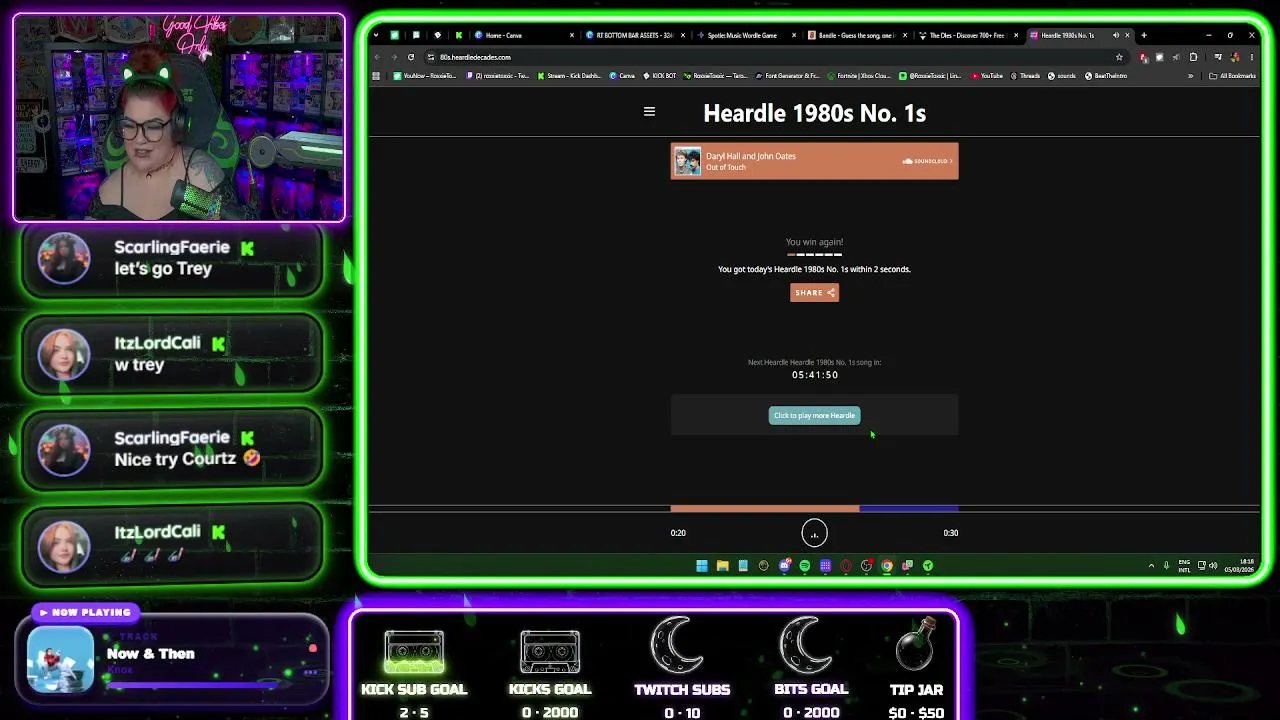Open a new browser tab
The image size is (1280, 720).
(1144, 35)
